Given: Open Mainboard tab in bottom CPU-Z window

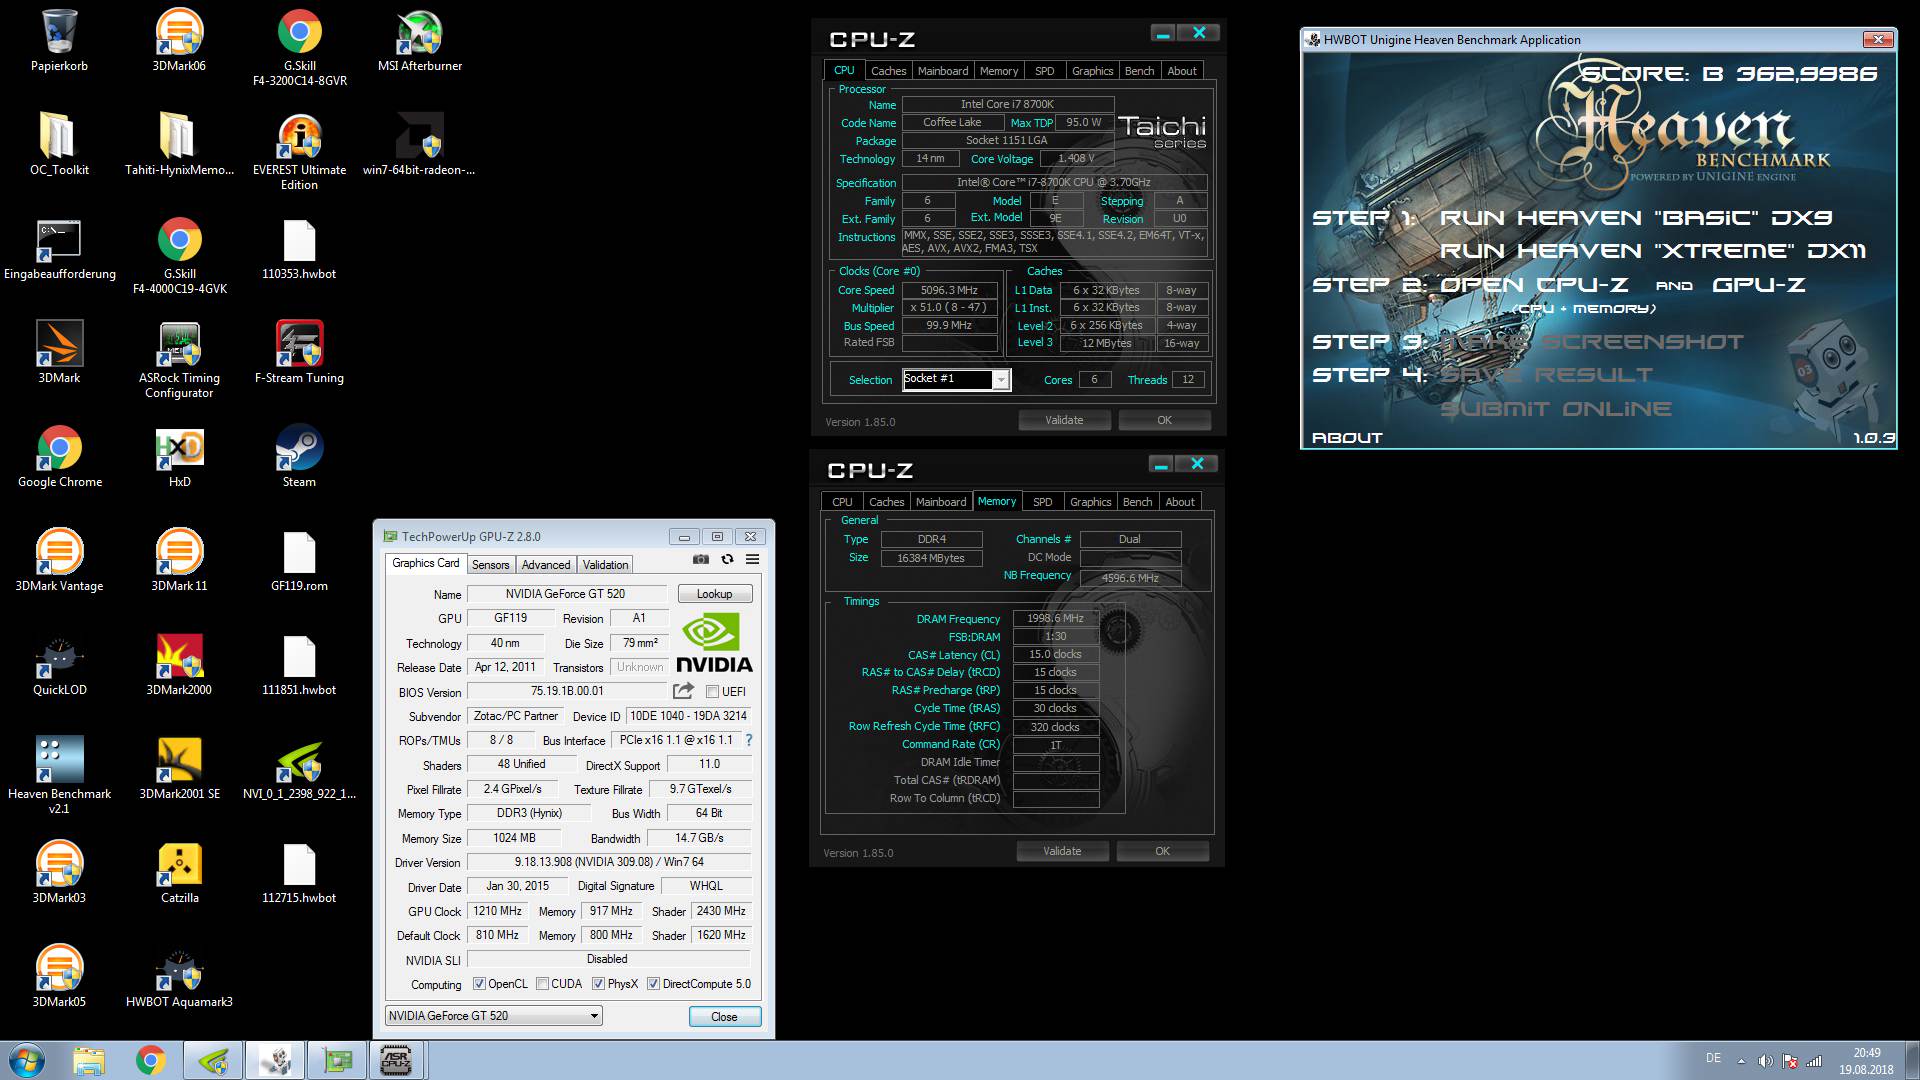Looking at the screenshot, I should pyautogui.click(x=941, y=502).
